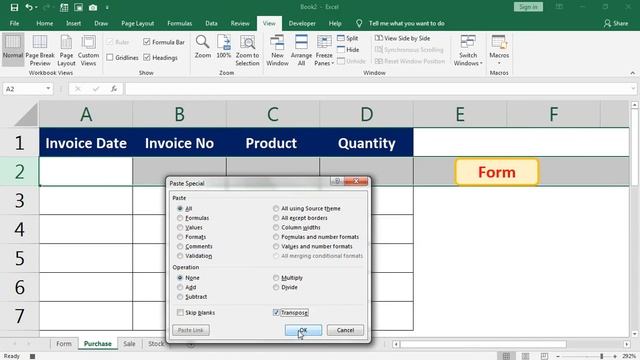
Task: Switch to the Home ribbon tab
Action: tap(44, 23)
